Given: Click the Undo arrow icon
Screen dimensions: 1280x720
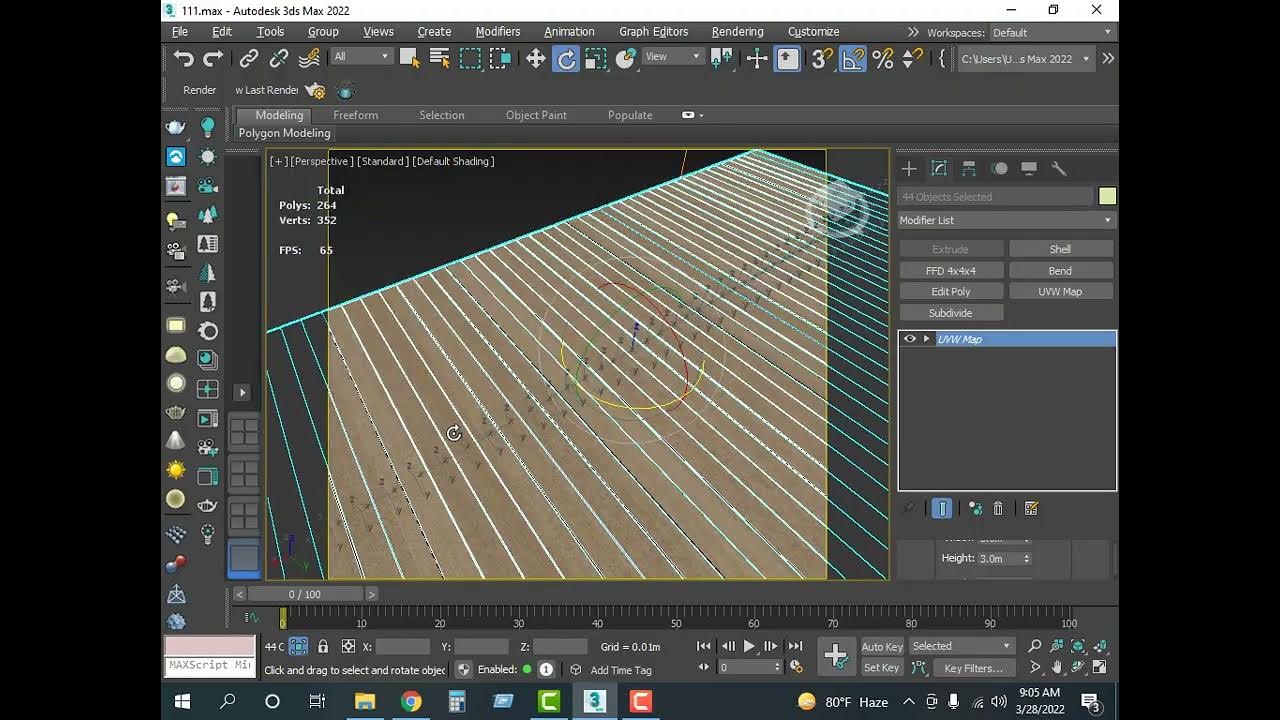Looking at the screenshot, I should 183,59.
